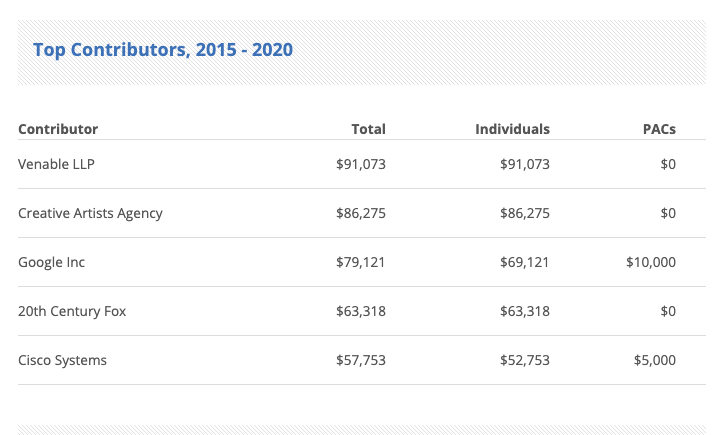Click the "Top Contributors, 2015 - 2020" heading

coord(163,50)
